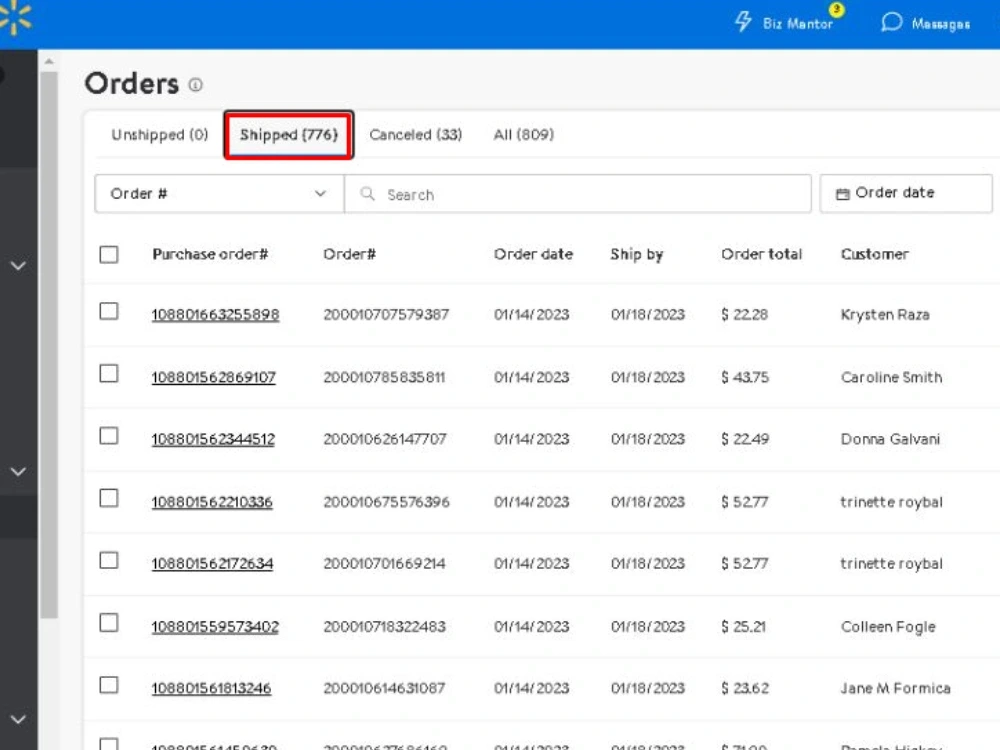Switch to the All (809) tab

click(524, 135)
